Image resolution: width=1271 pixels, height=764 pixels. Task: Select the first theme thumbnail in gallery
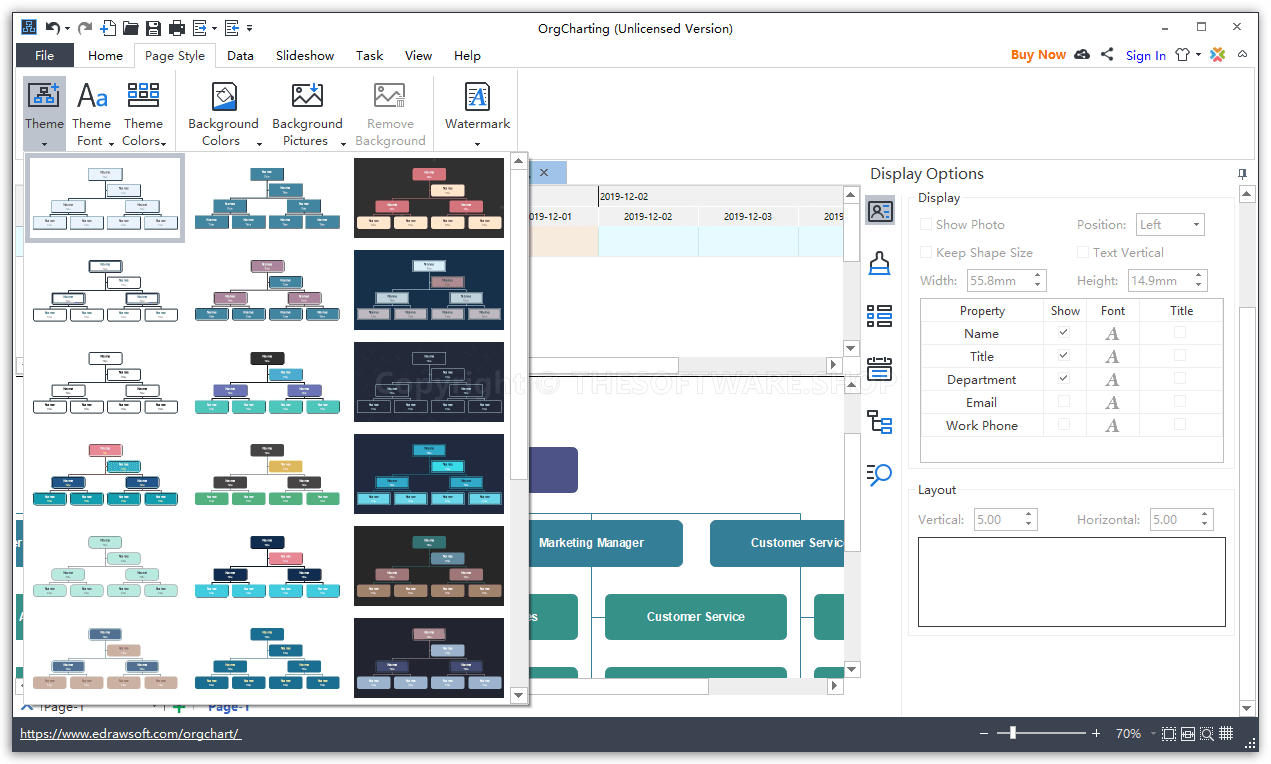click(105, 198)
